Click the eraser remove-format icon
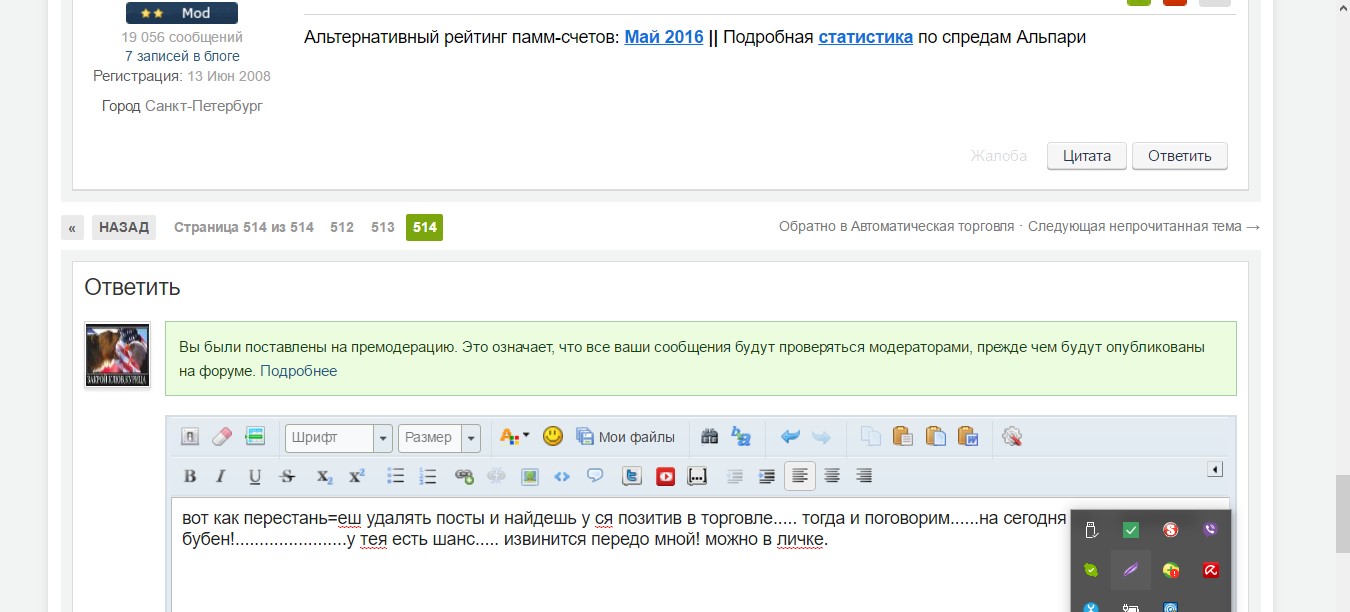This screenshot has height=612, width=1350. (x=222, y=437)
